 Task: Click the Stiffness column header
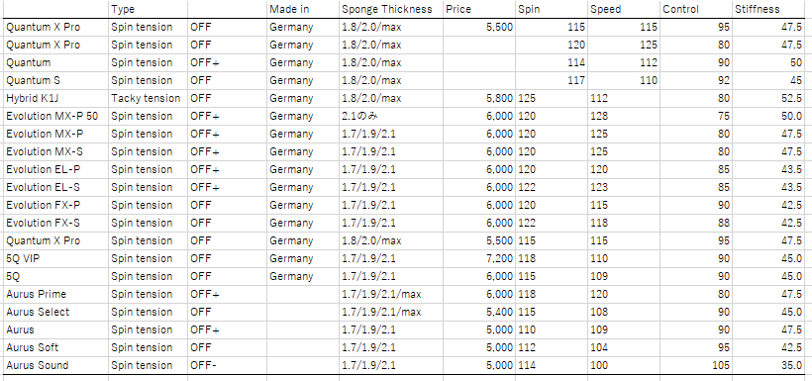(772, 9)
